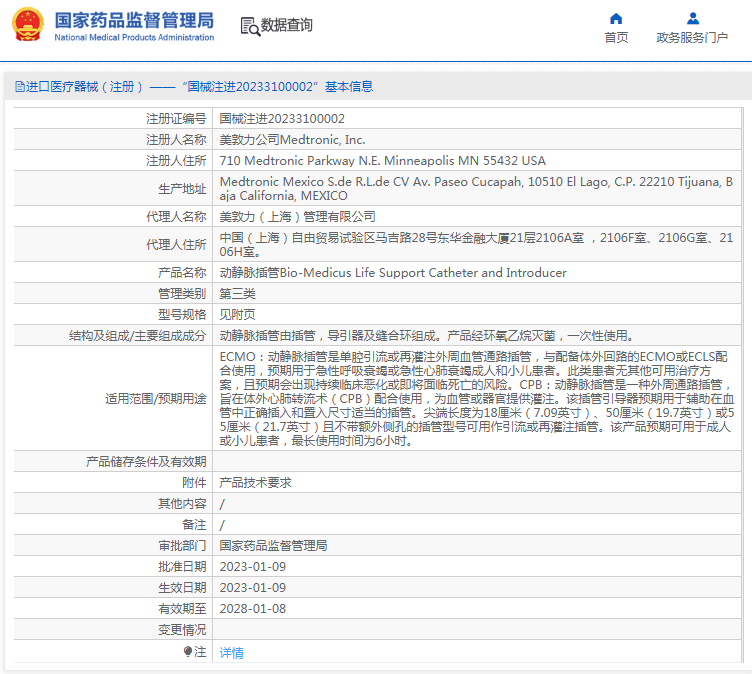
Task: Click the 首页 home icon
Action: [616, 18]
